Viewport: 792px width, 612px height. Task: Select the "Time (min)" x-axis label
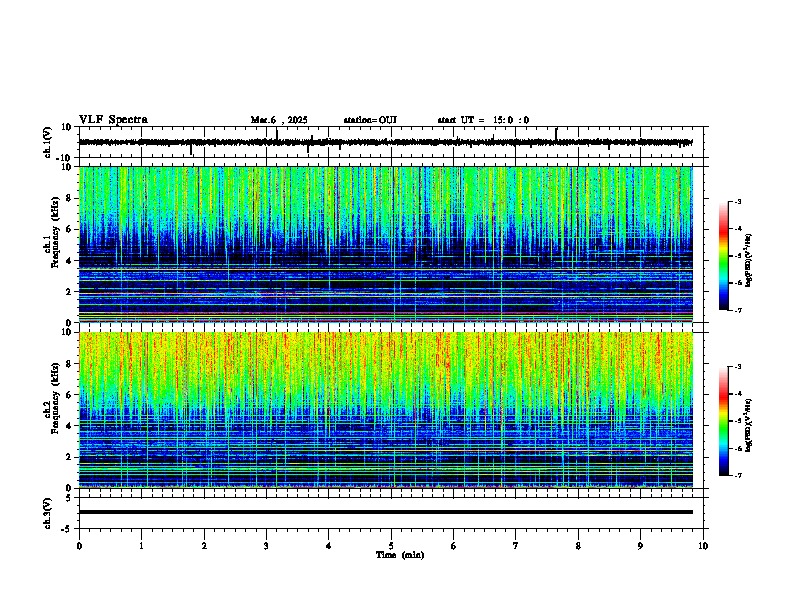pyautogui.click(x=400, y=555)
